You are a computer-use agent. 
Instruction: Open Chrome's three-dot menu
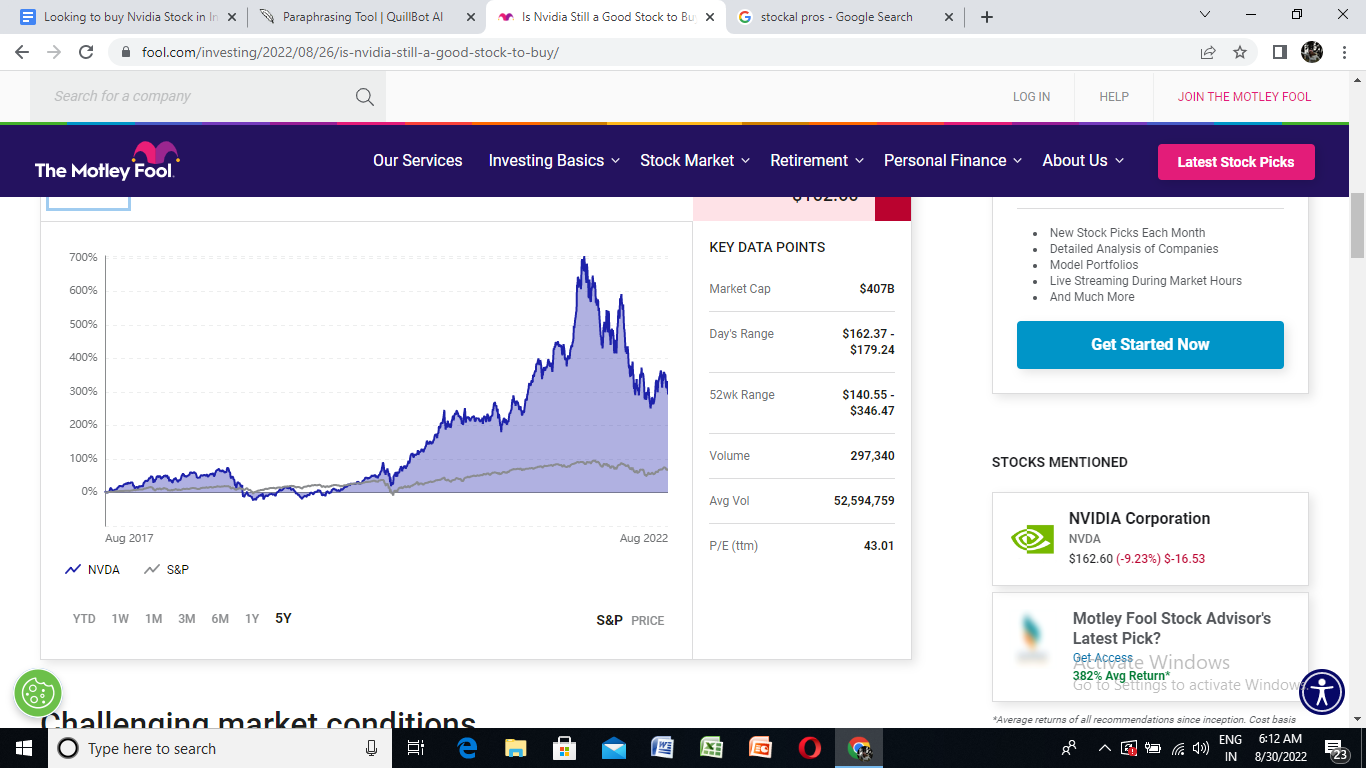point(1344,52)
